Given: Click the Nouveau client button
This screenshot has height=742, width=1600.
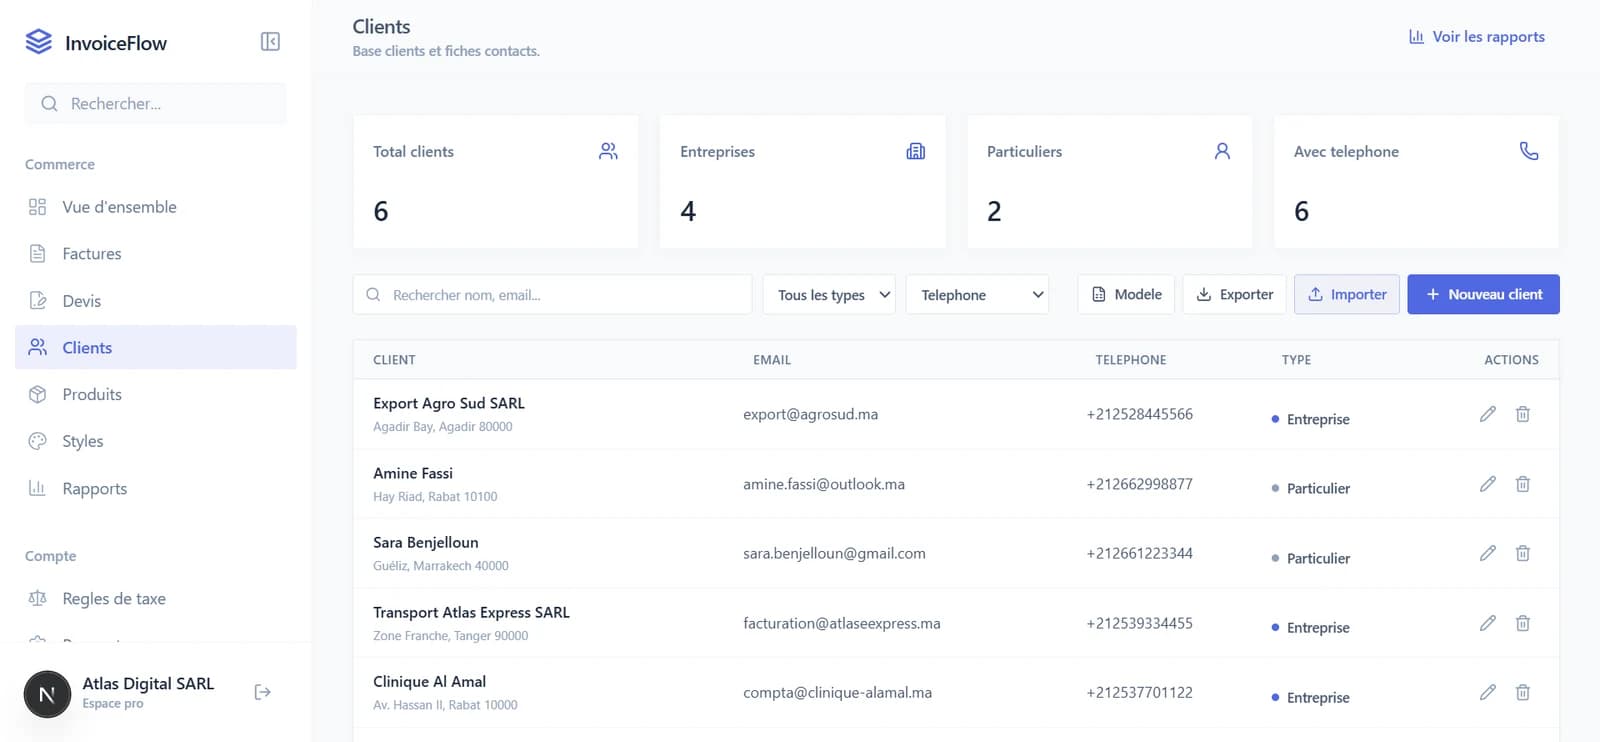Looking at the screenshot, I should [1483, 294].
